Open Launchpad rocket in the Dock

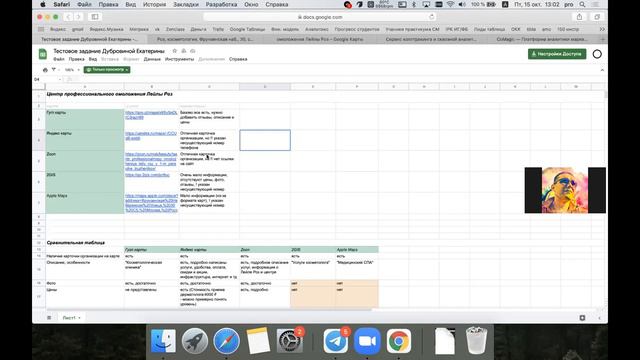pyautogui.click(x=195, y=341)
